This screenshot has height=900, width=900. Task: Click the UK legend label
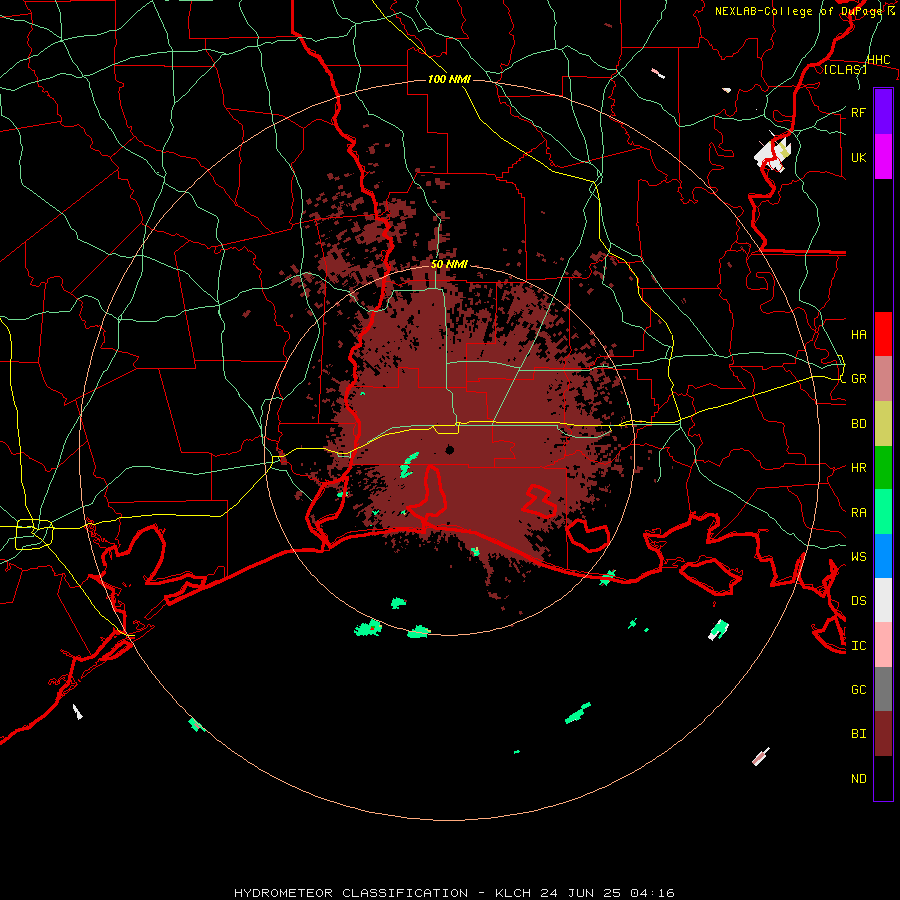(858, 157)
